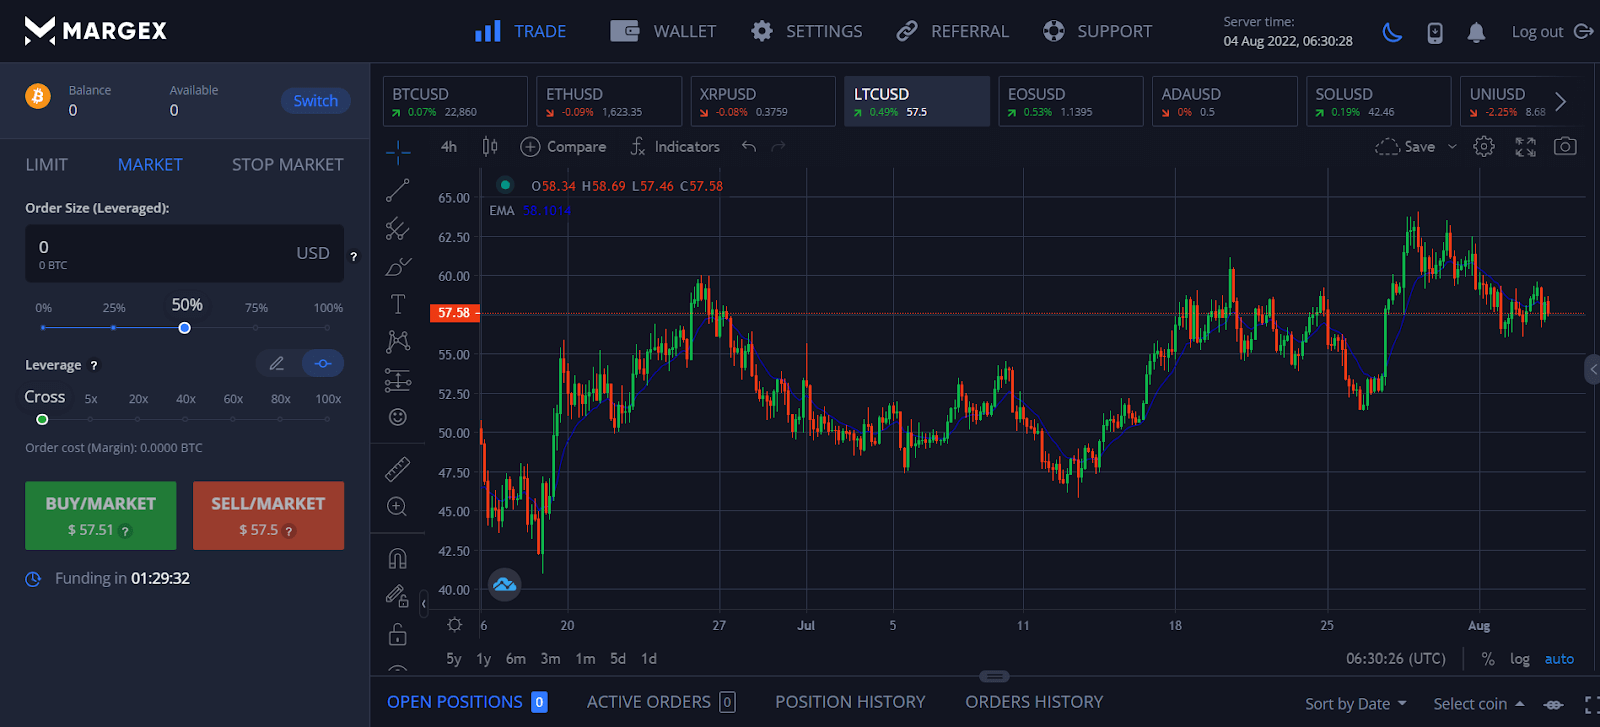Select the crosshair cursor tool
1600x727 pixels.
[x=398, y=152]
